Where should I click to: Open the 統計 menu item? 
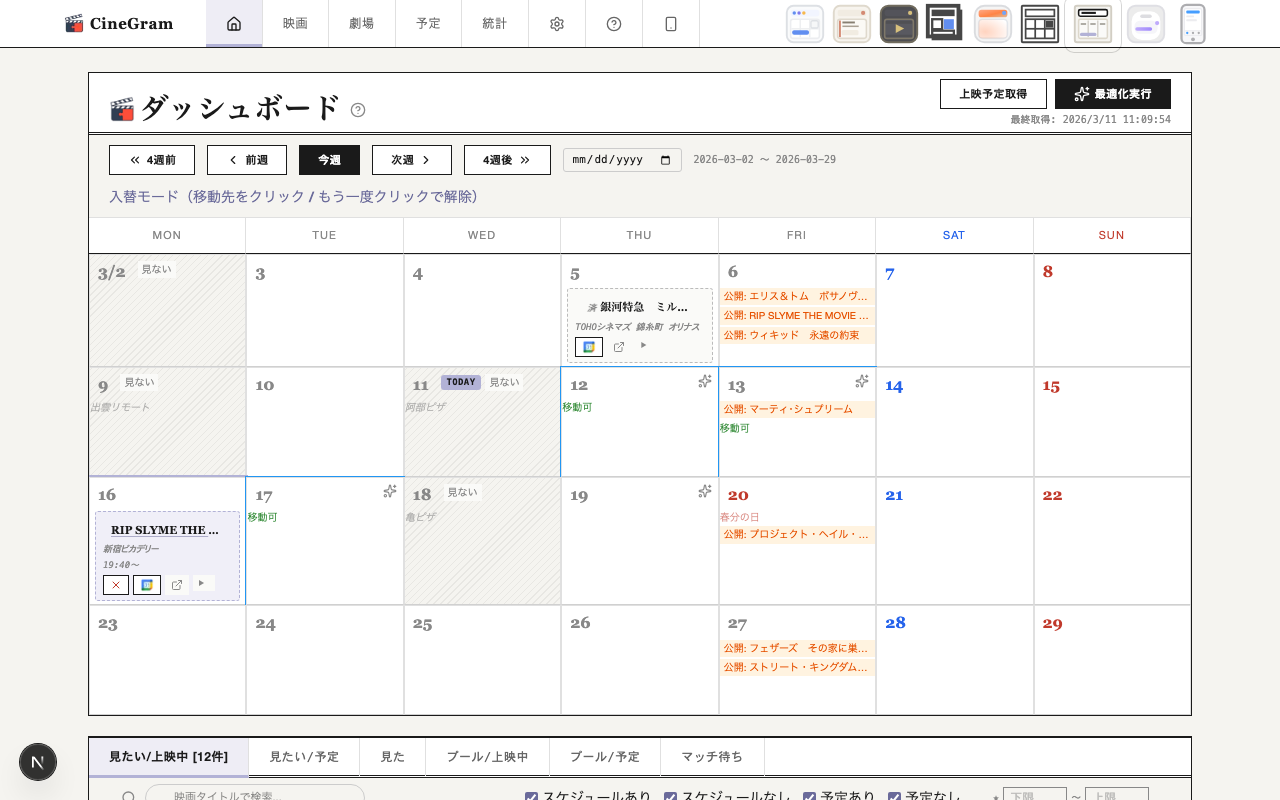(x=494, y=23)
